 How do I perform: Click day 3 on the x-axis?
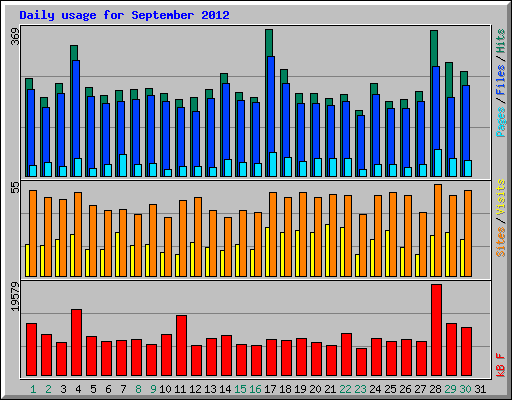pyautogui.click(x=63, y=389)
